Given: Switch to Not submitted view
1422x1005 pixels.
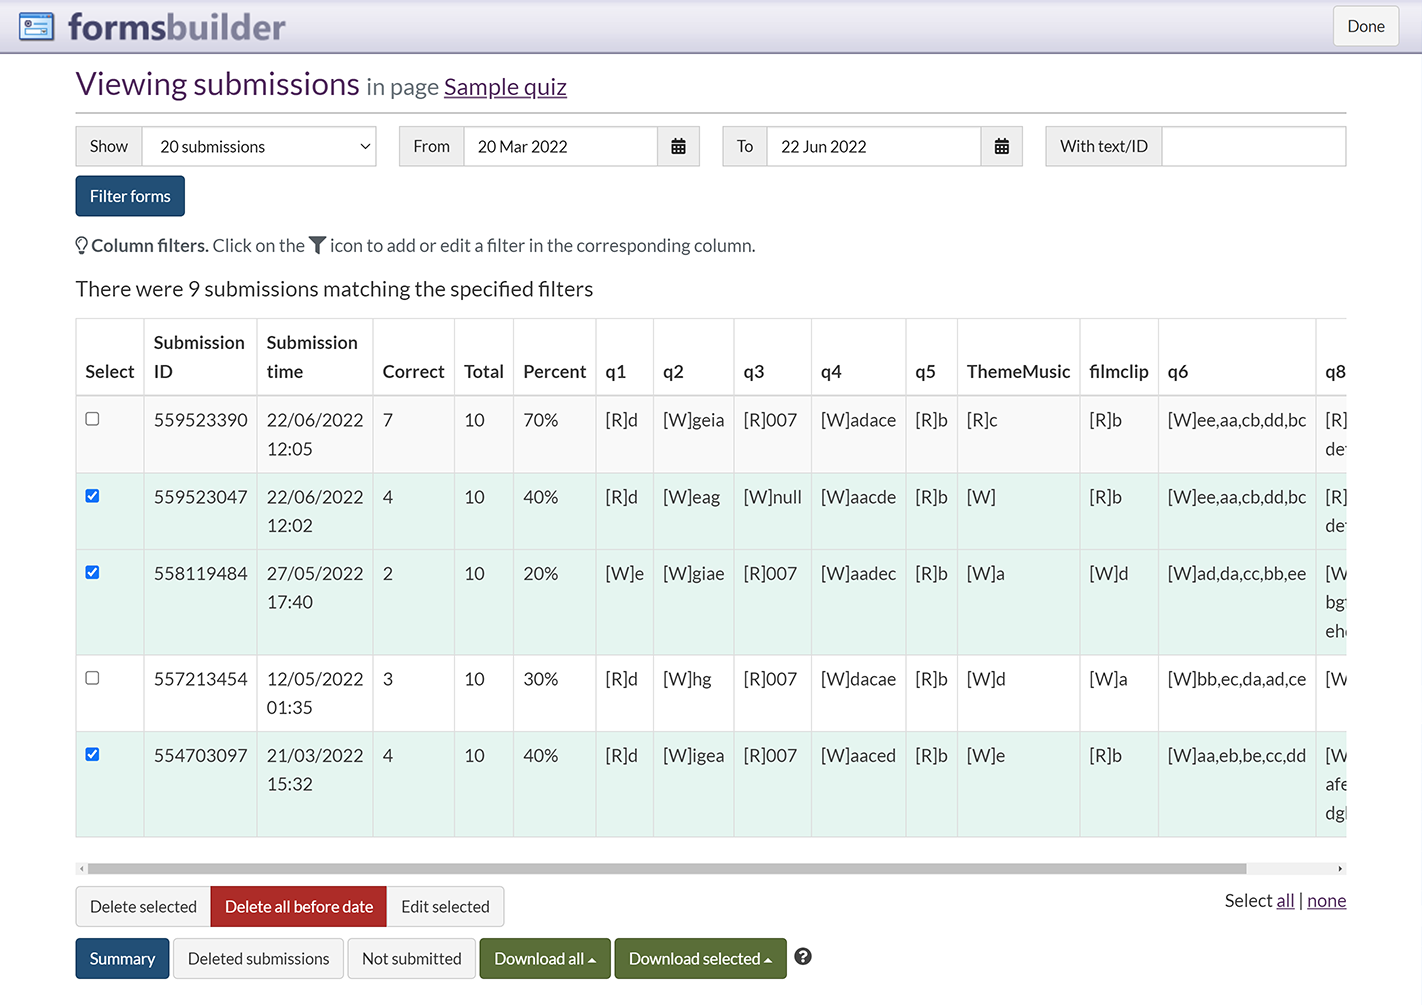Looking at the screenshot, I should [411, 959].
